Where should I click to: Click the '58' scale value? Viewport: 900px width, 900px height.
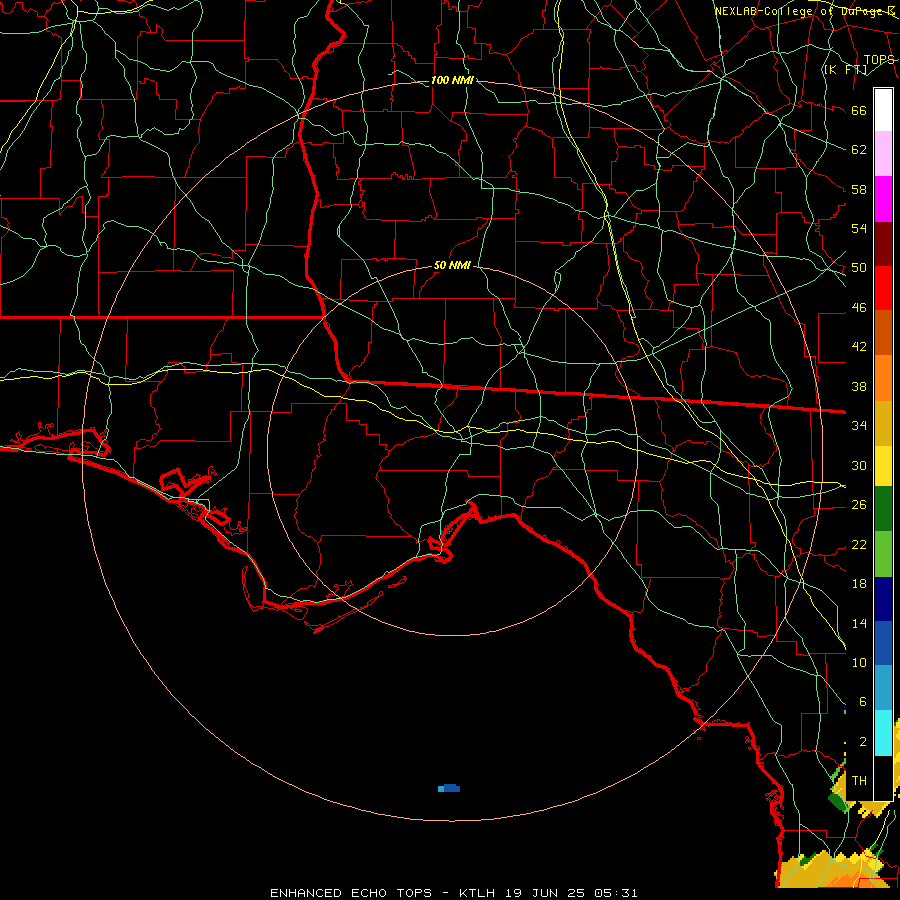[x=859, y=189]
